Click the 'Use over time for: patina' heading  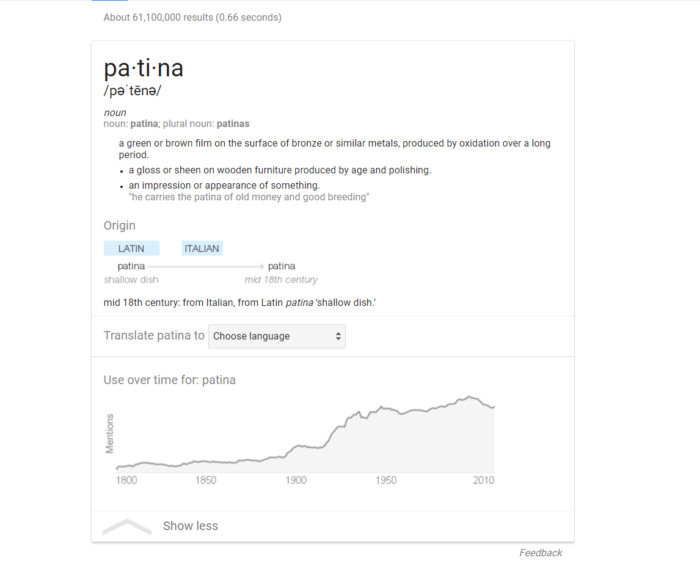point(169,380)
